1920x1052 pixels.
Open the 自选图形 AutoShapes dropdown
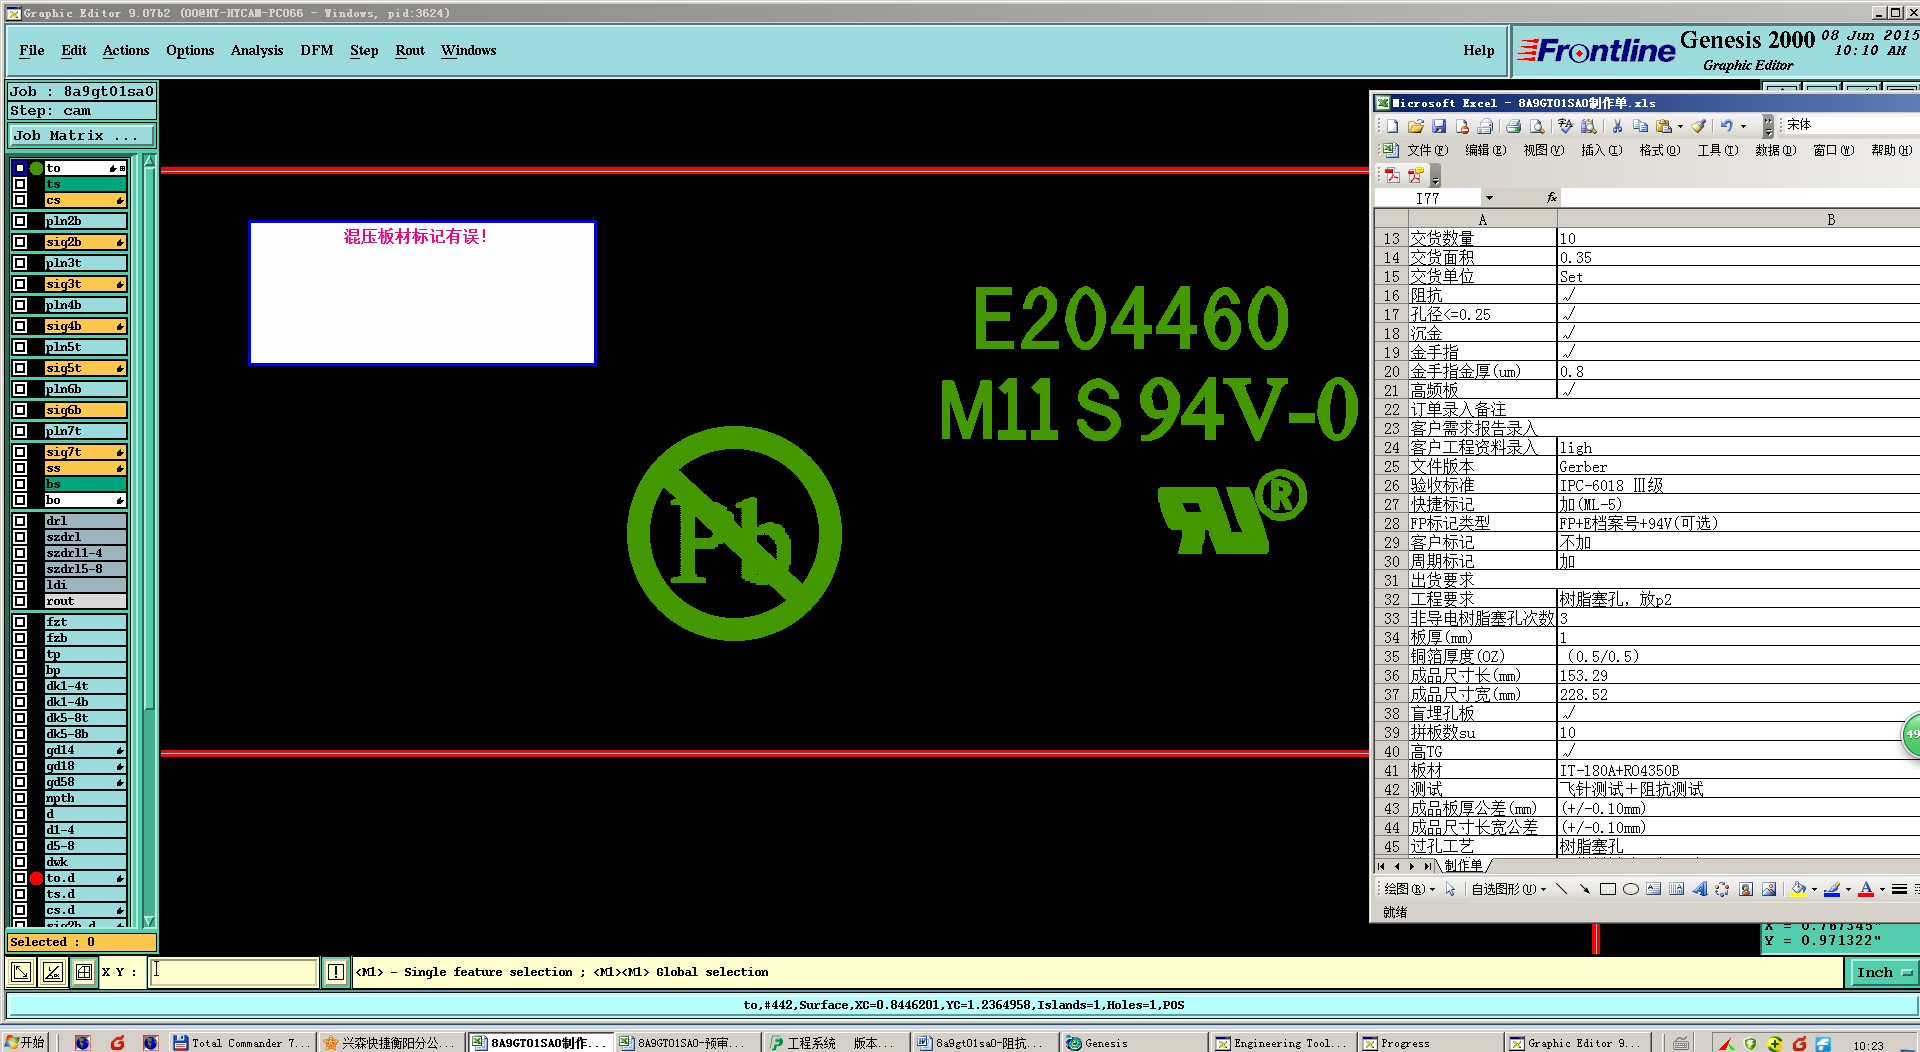pos(1508,889)
